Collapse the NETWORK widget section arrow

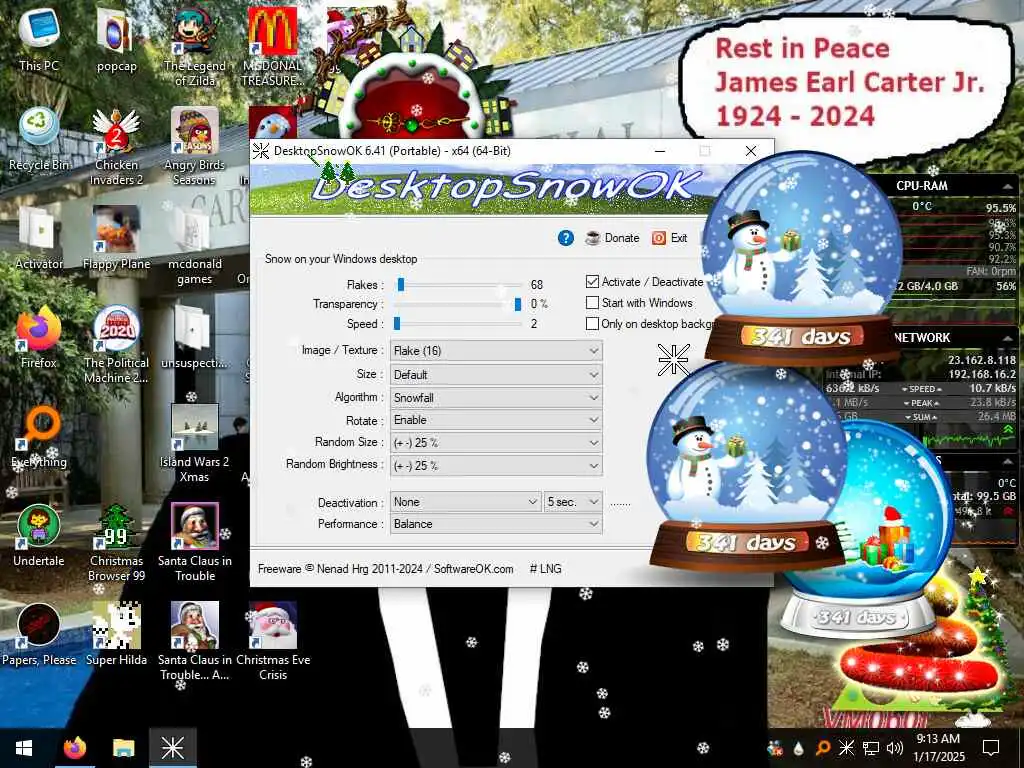tap(1008, 338)
